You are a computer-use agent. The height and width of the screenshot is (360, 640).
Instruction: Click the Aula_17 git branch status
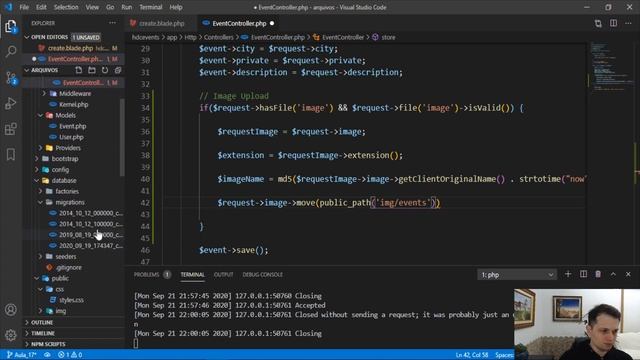click(x=22, y=355)
